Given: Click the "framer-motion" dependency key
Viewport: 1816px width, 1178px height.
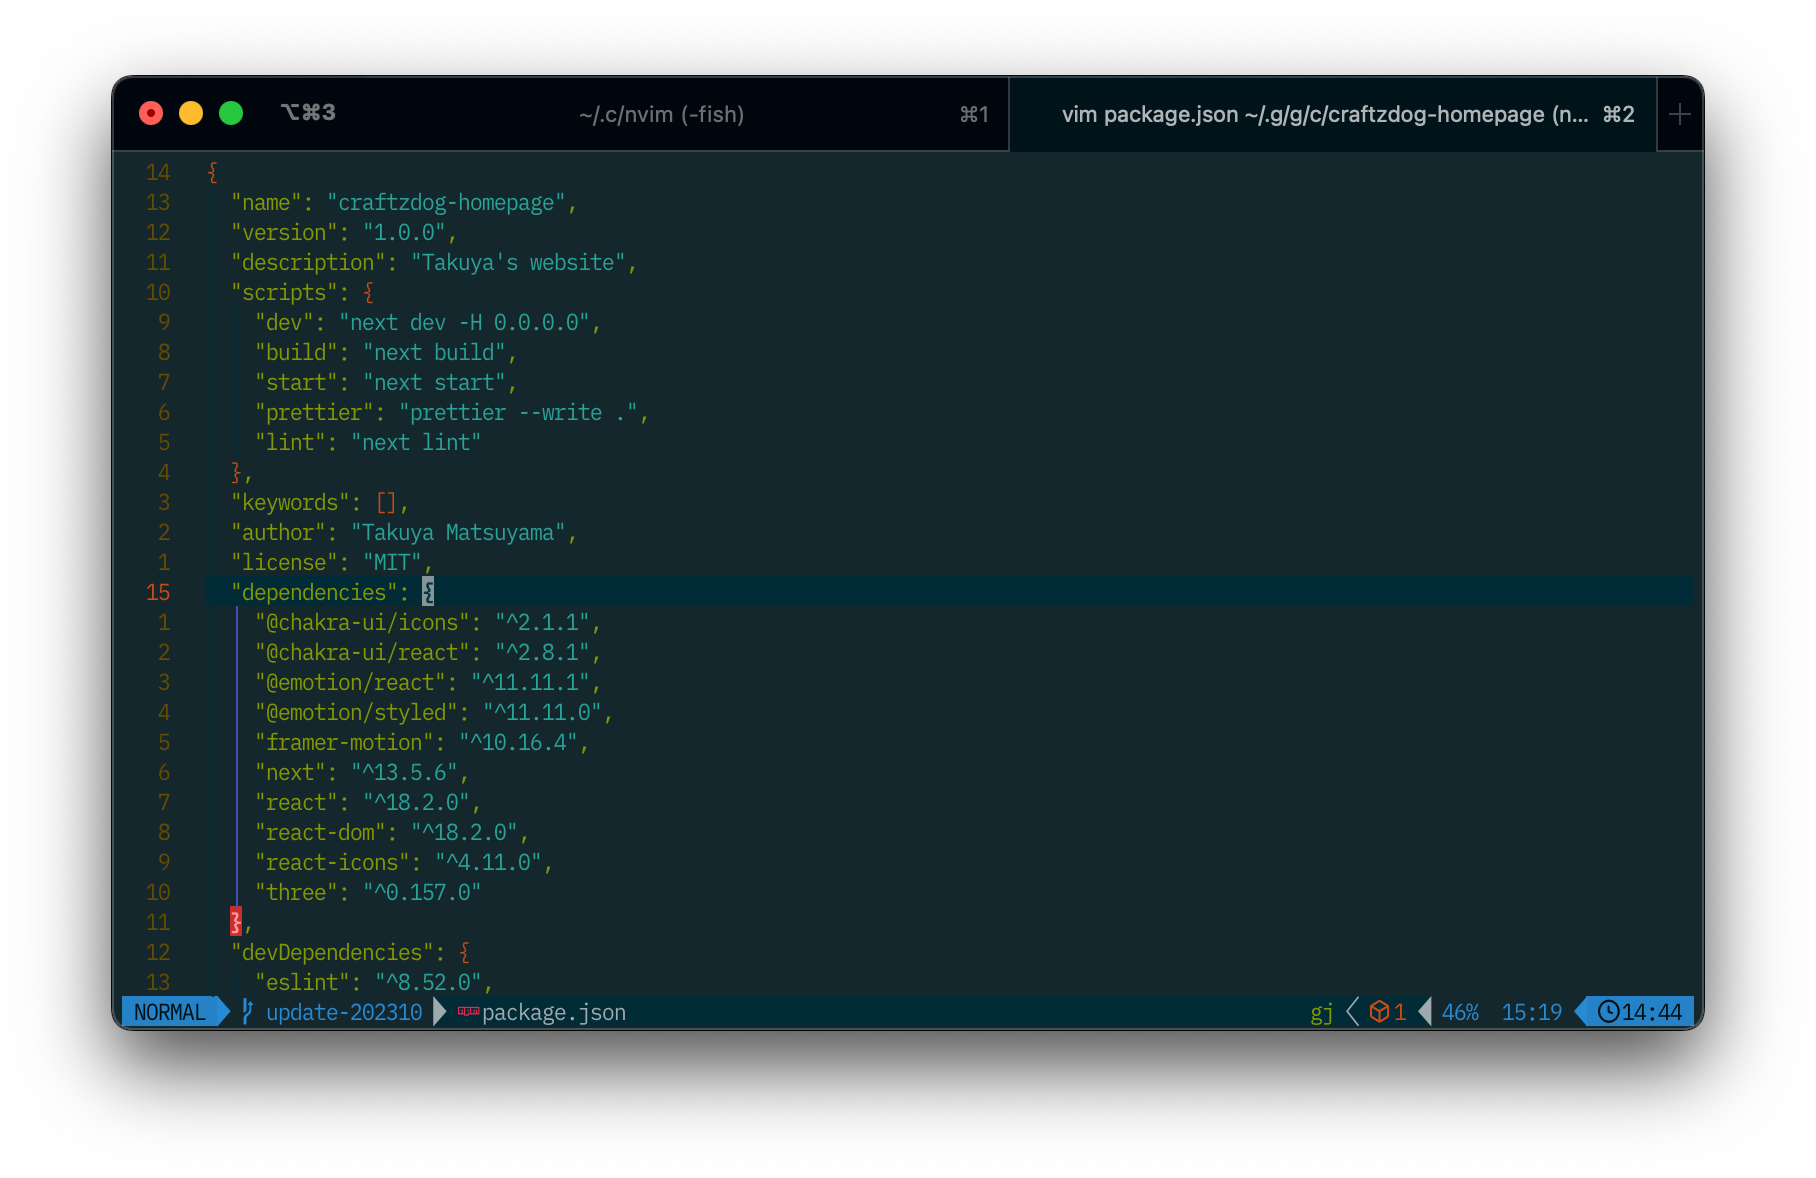Looking at the screenshot, I should (344, 742).
